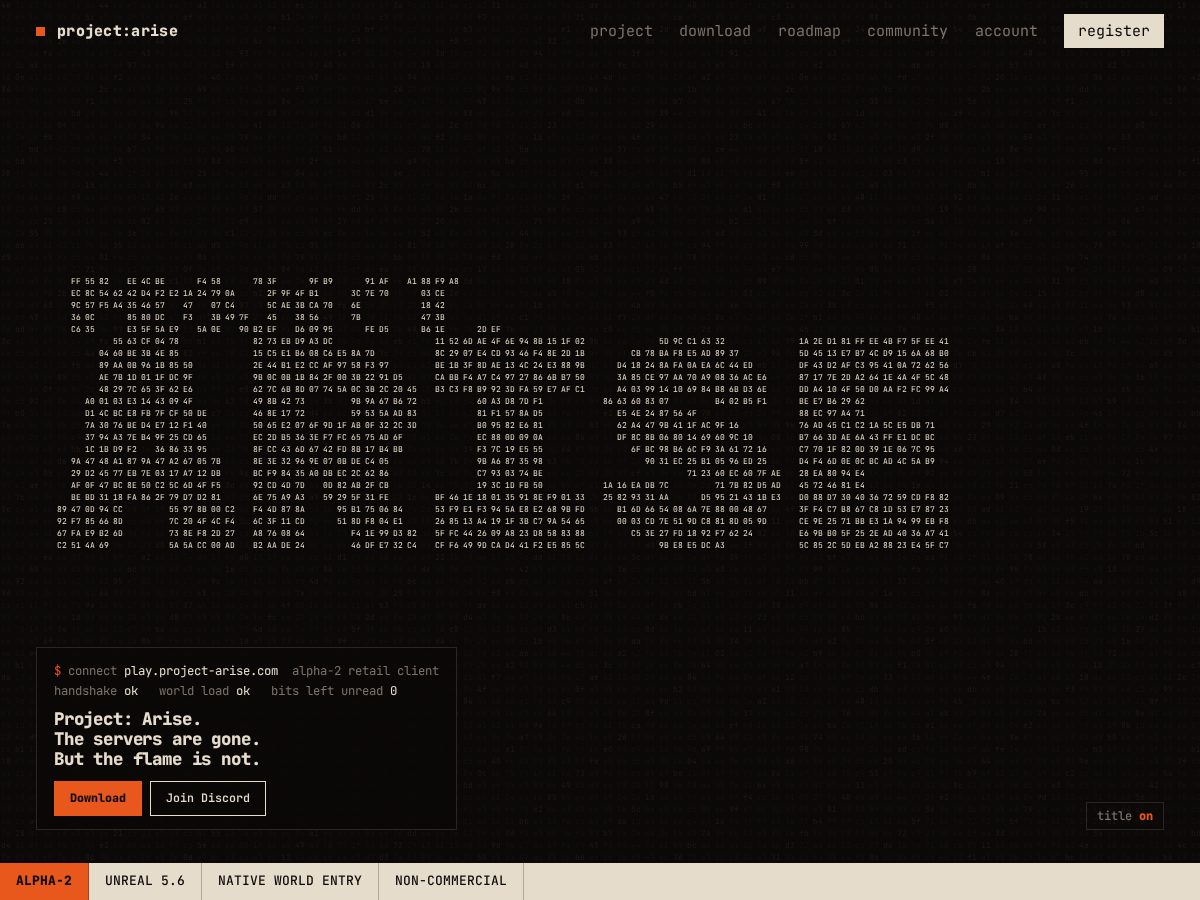
Task: Click the register button
Action: (x=1114, y=31)
